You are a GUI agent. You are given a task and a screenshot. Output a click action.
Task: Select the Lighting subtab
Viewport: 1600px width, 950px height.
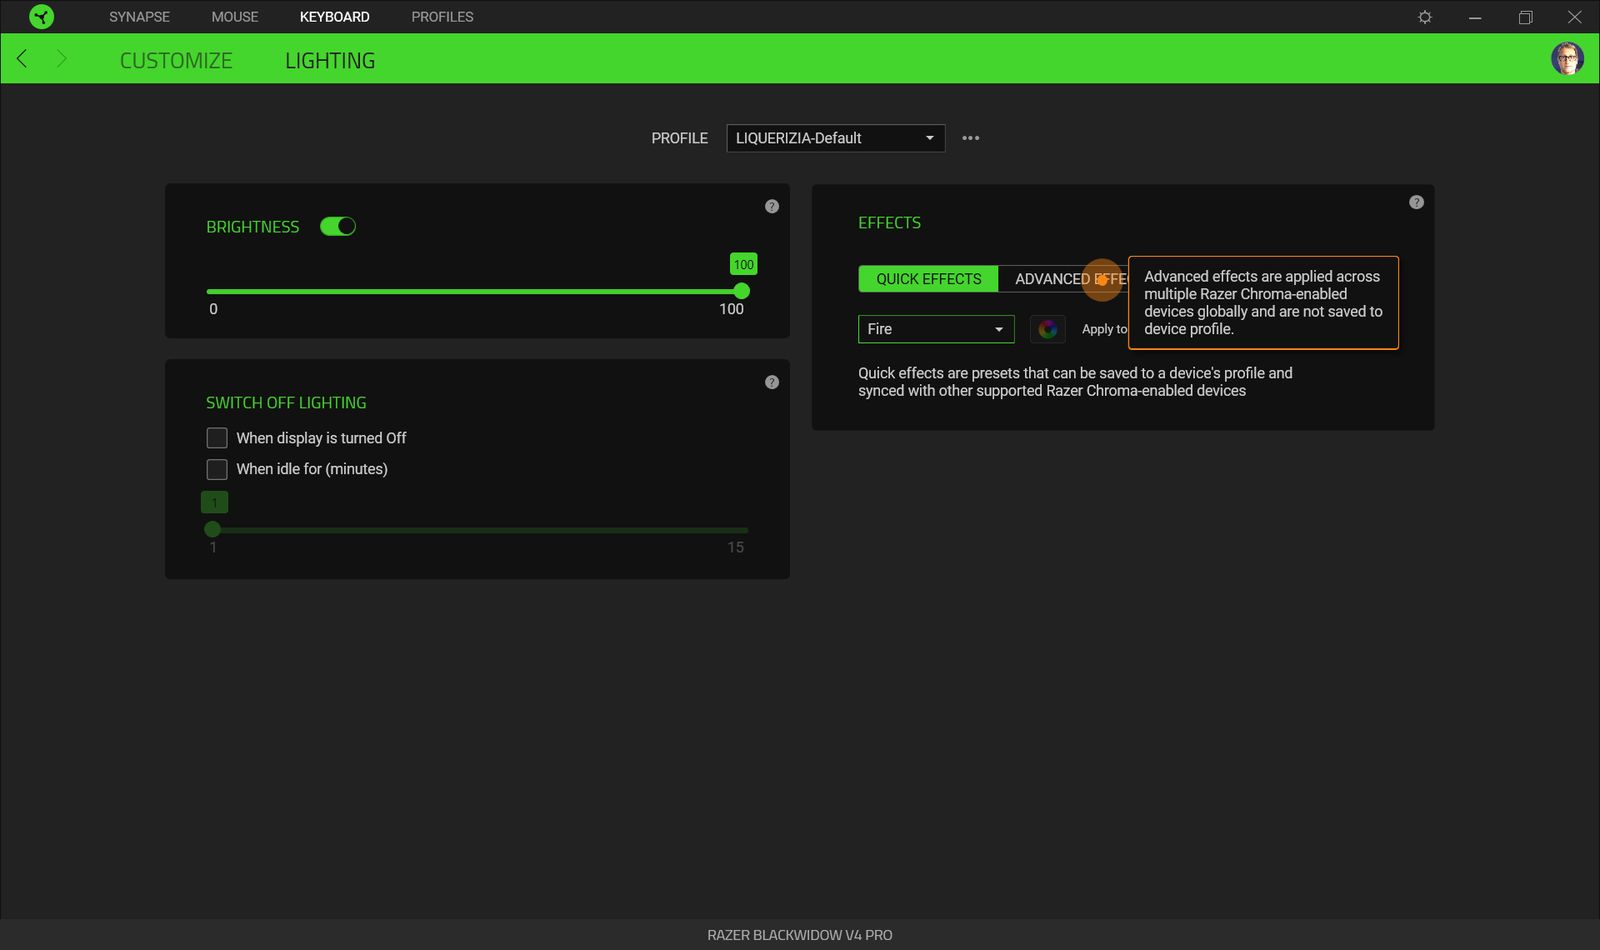[330, 61]
